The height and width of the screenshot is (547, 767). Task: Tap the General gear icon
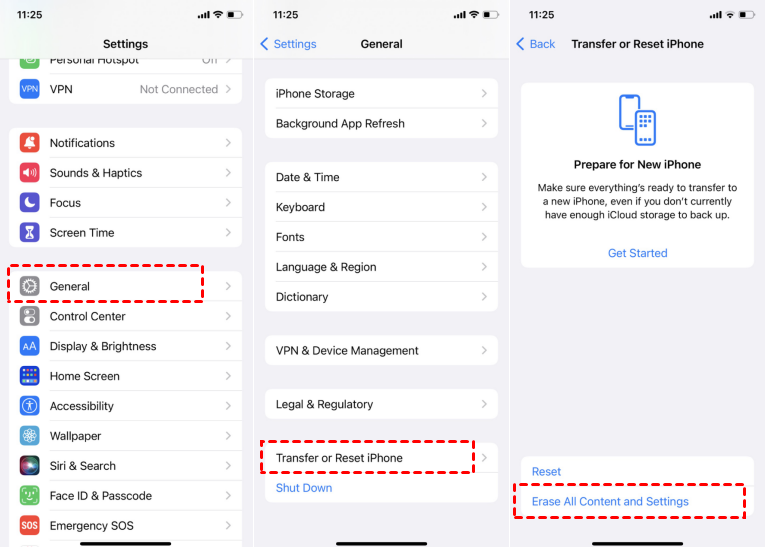pos(29,286)
